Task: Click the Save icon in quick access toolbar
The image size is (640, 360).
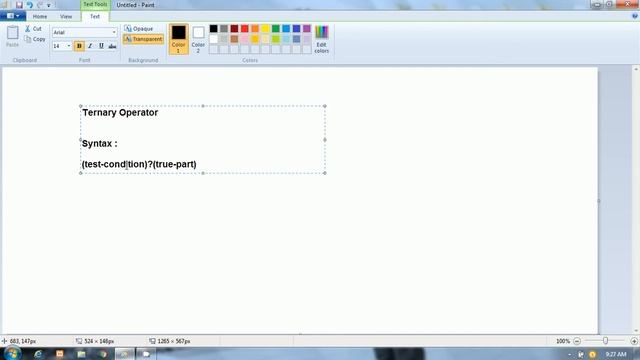Action: click(x=19, y=5)
